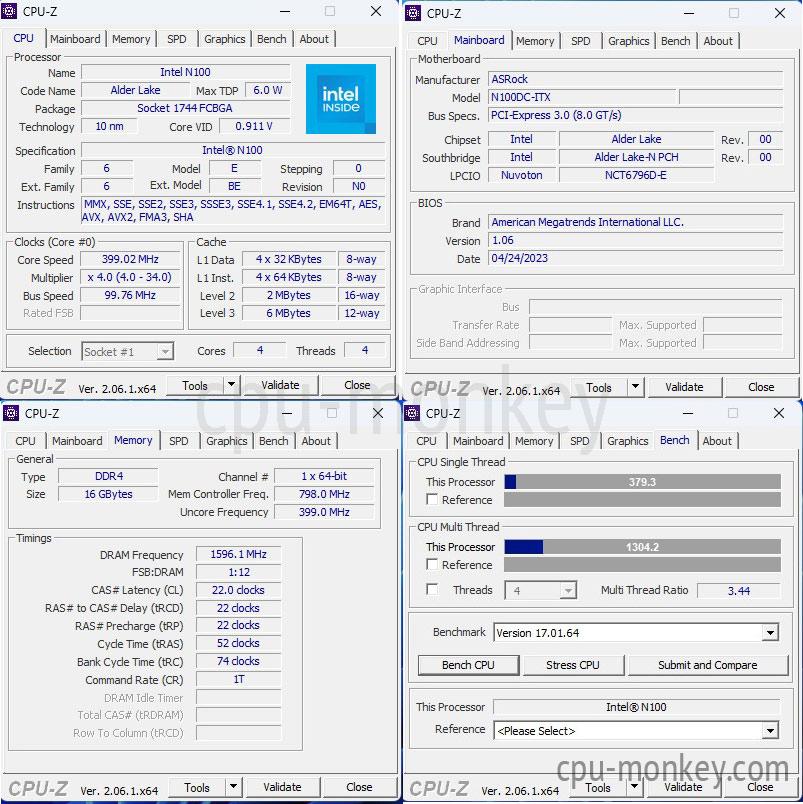Click Submit and Compare button
Viewport: 803px width, 804px height.
click(708, 665)
